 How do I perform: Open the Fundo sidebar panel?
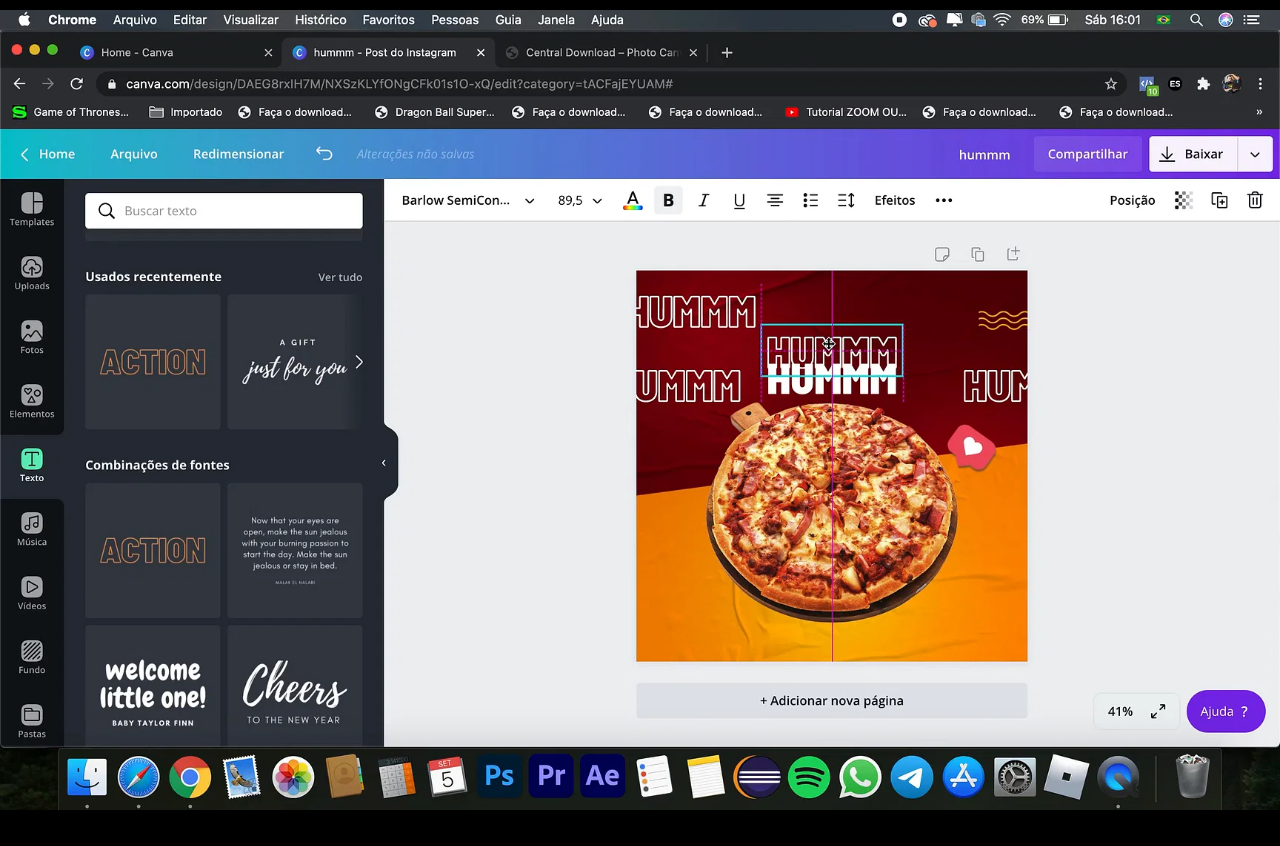[x=32, y=657]
